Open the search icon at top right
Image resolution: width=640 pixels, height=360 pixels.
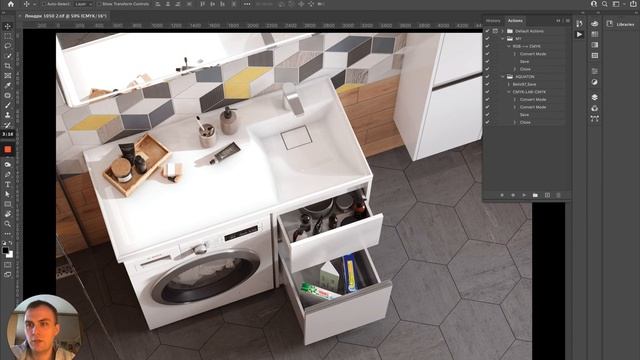pyautogui.click(x=605, y=4)
